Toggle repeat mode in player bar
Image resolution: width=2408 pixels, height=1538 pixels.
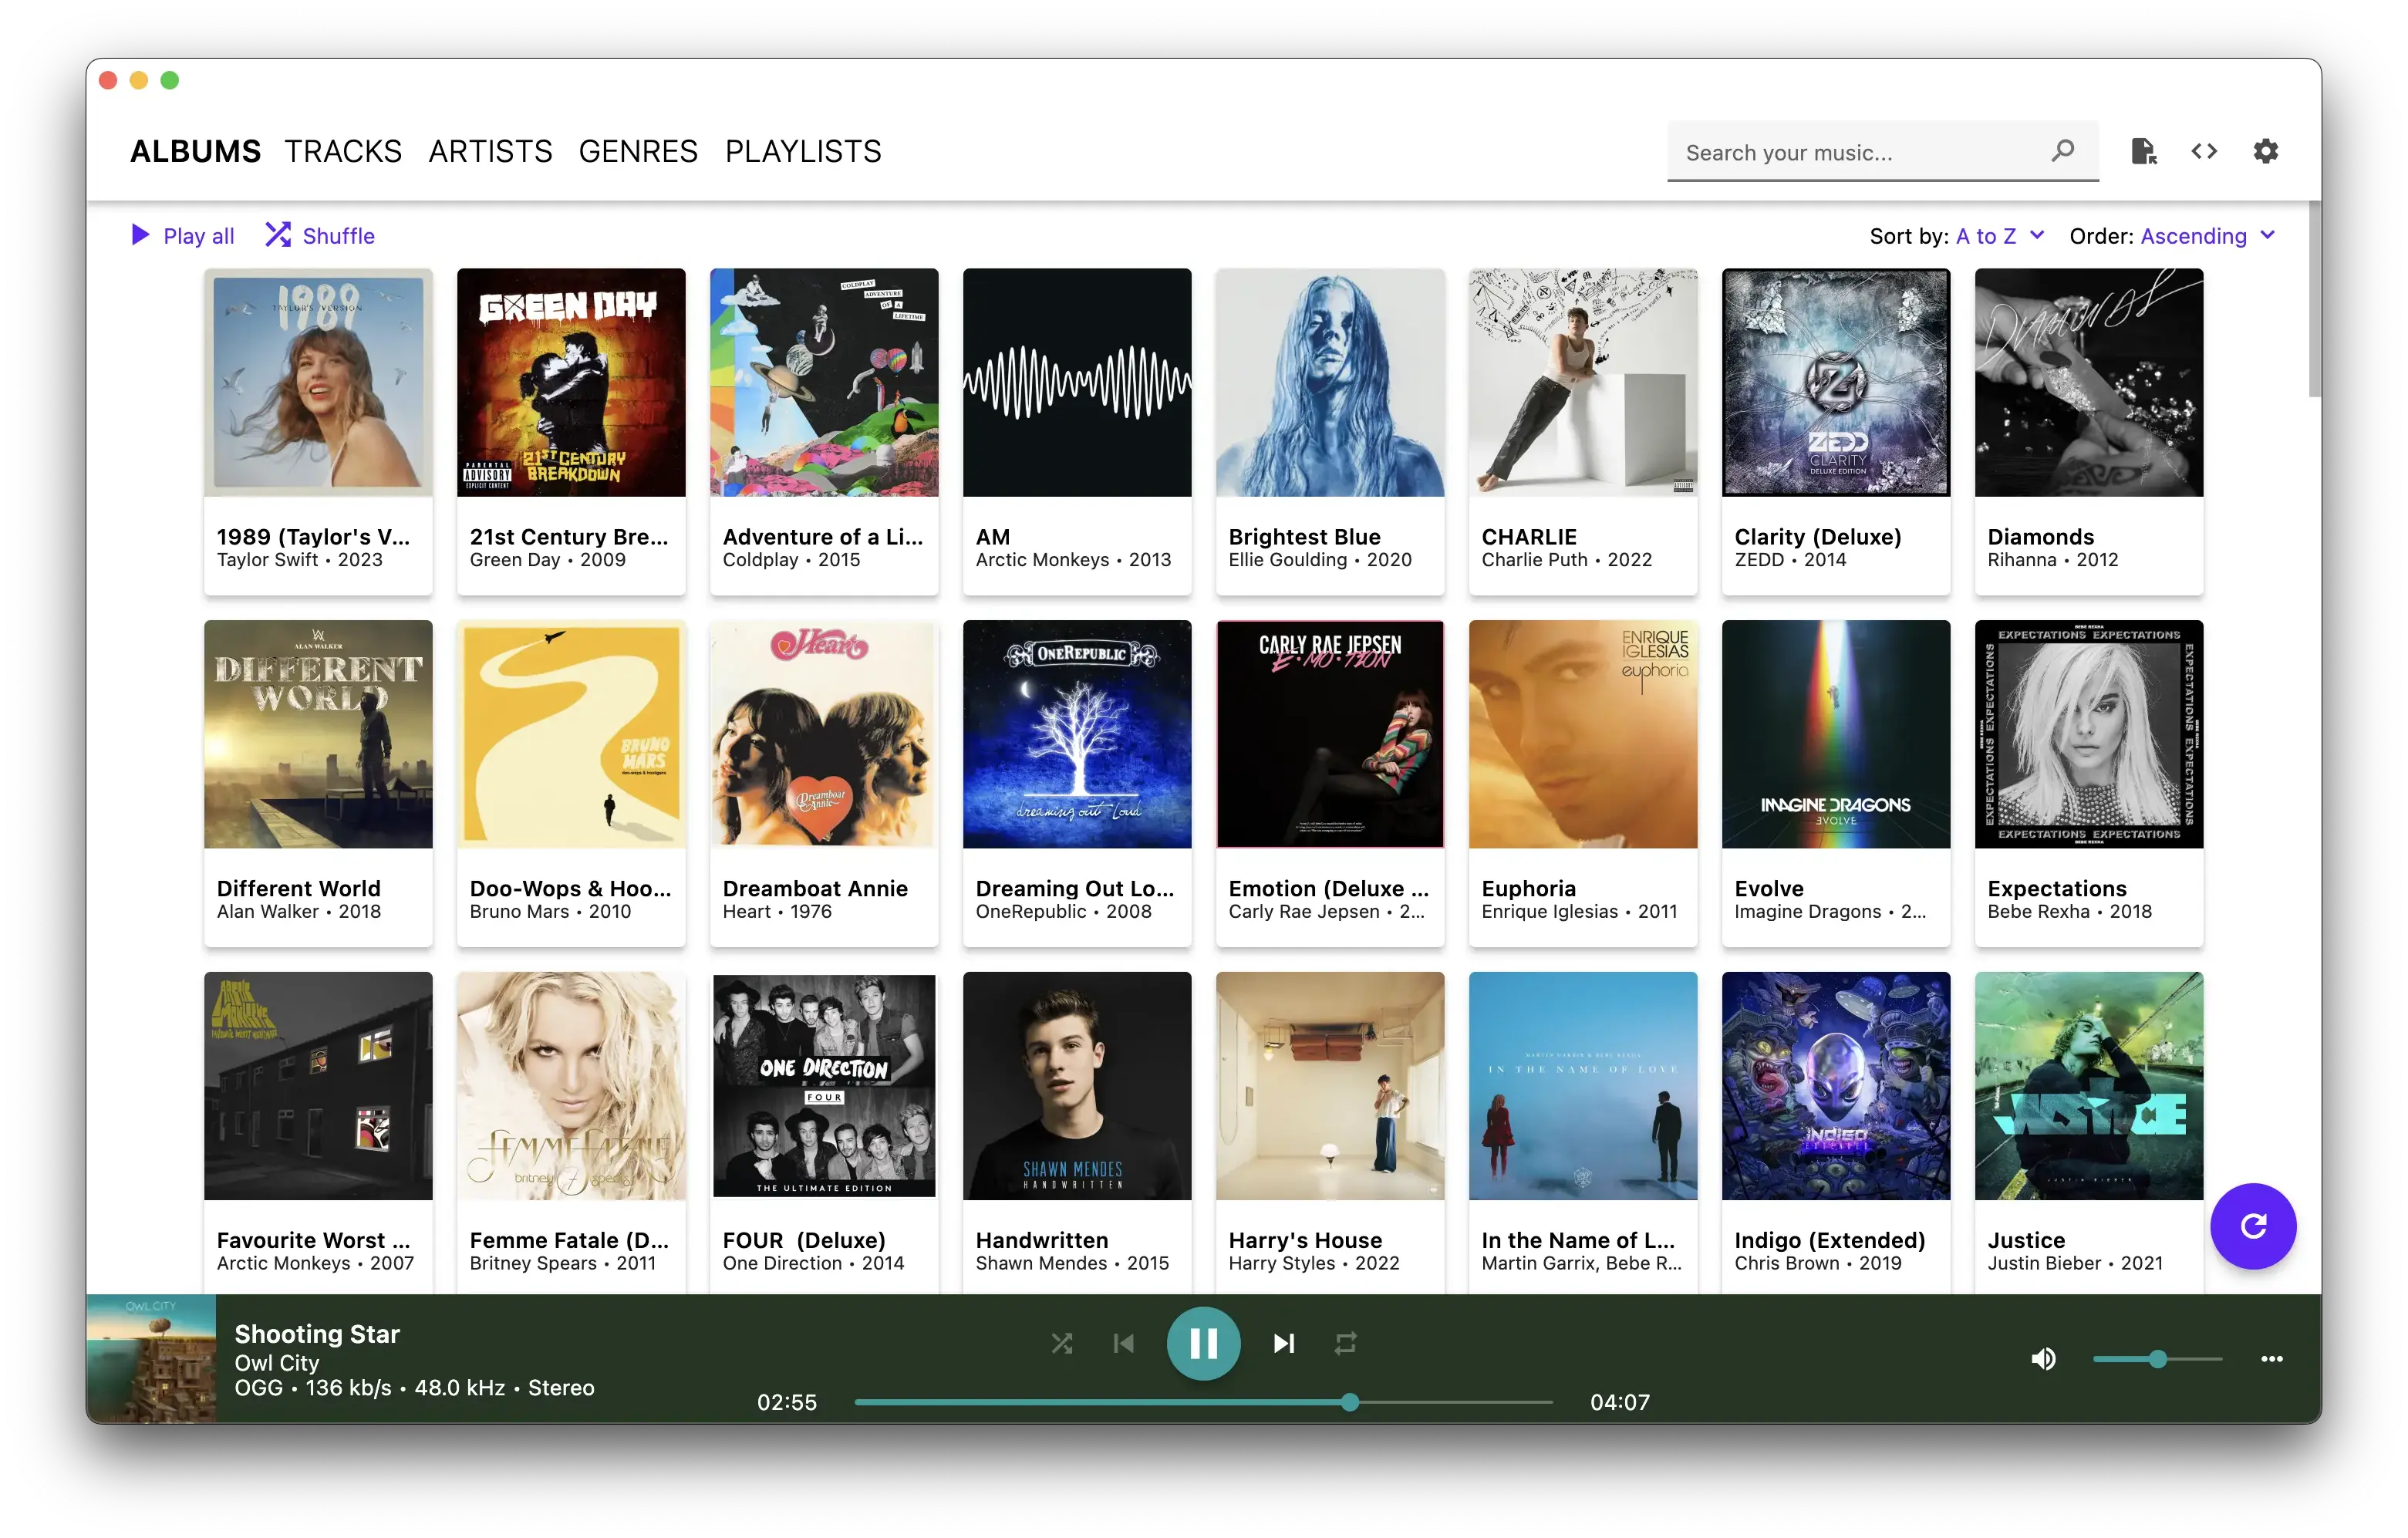click(1345, 1343)
